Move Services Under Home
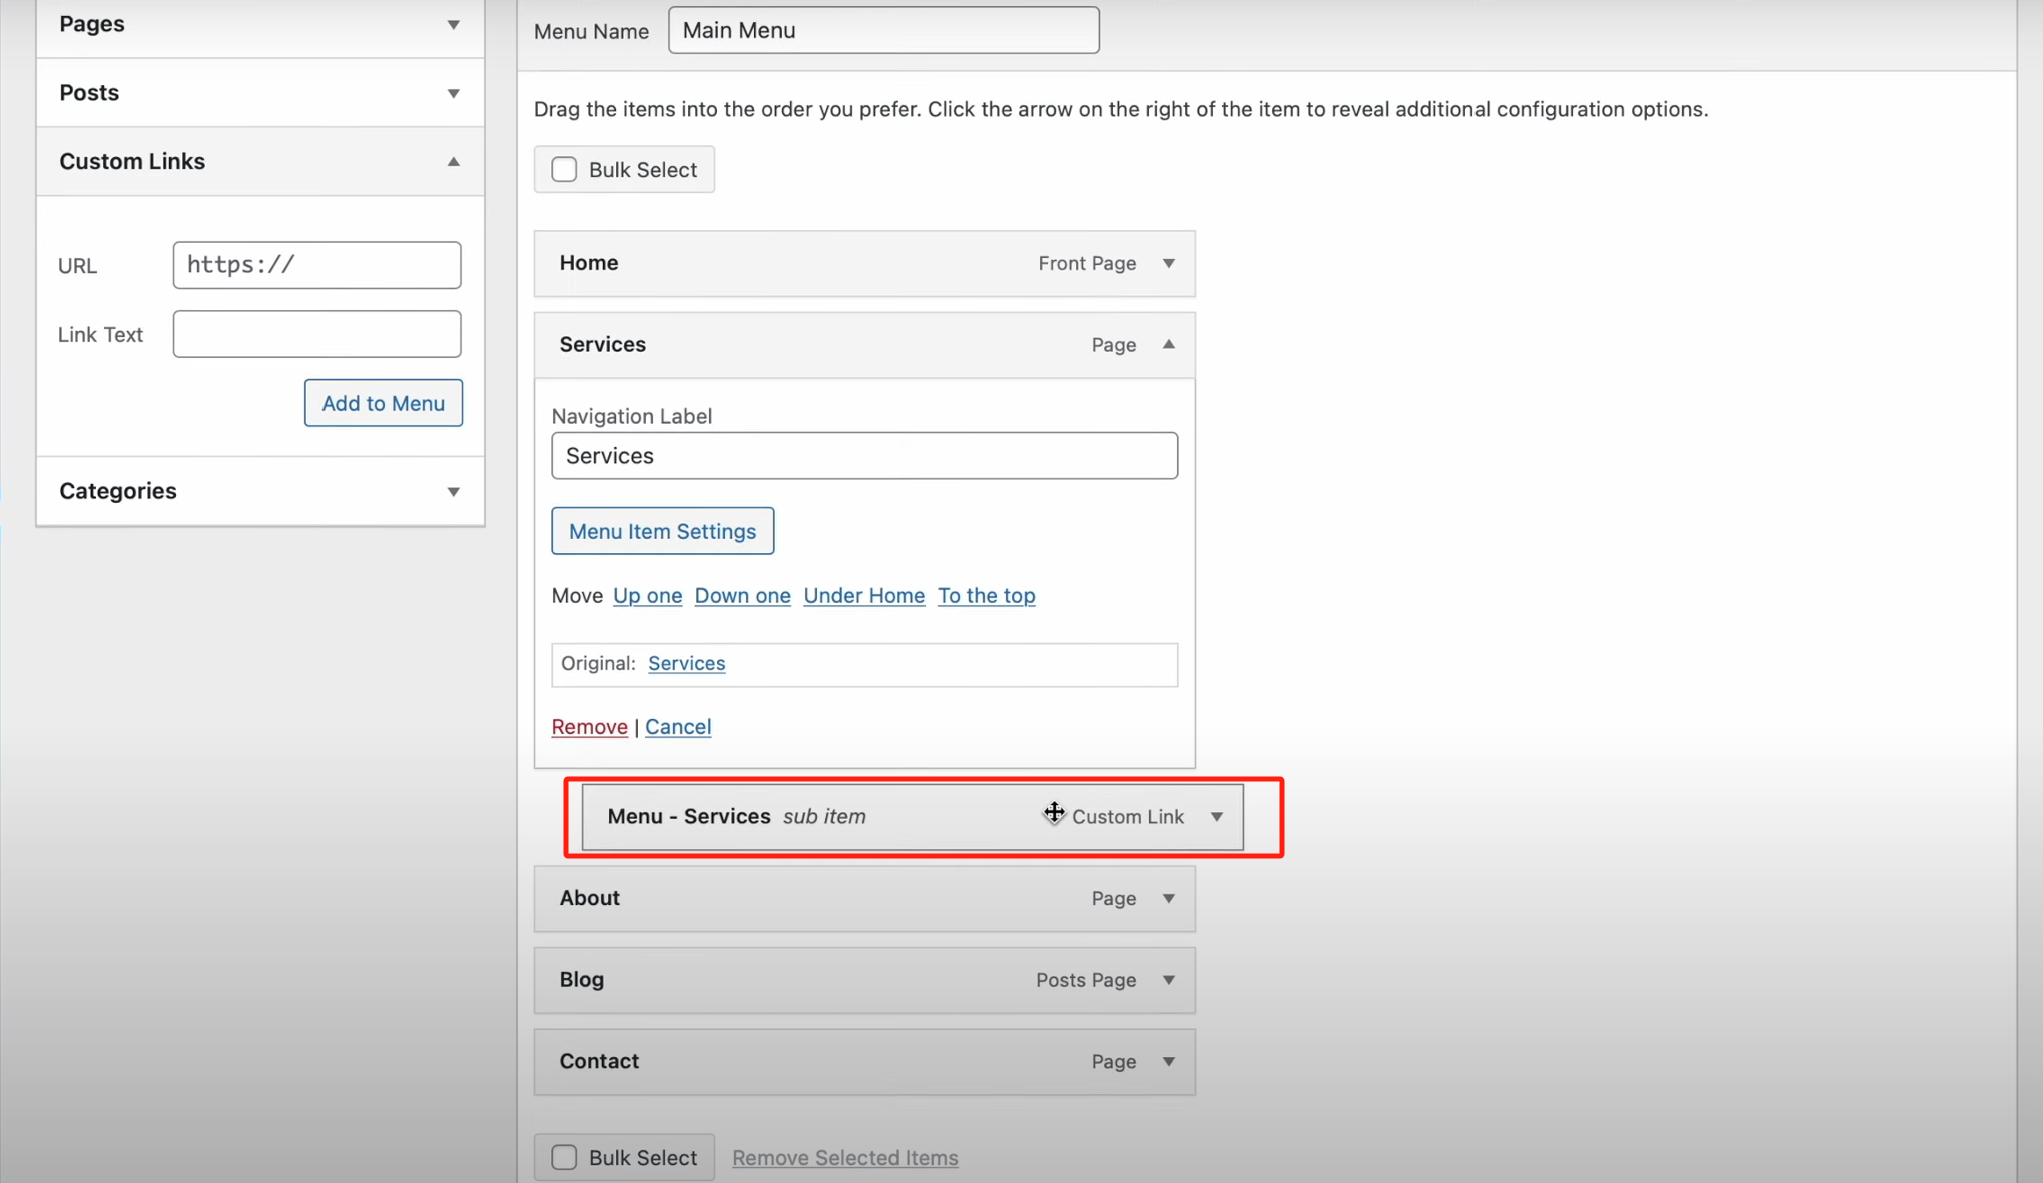 click(864, 595)
